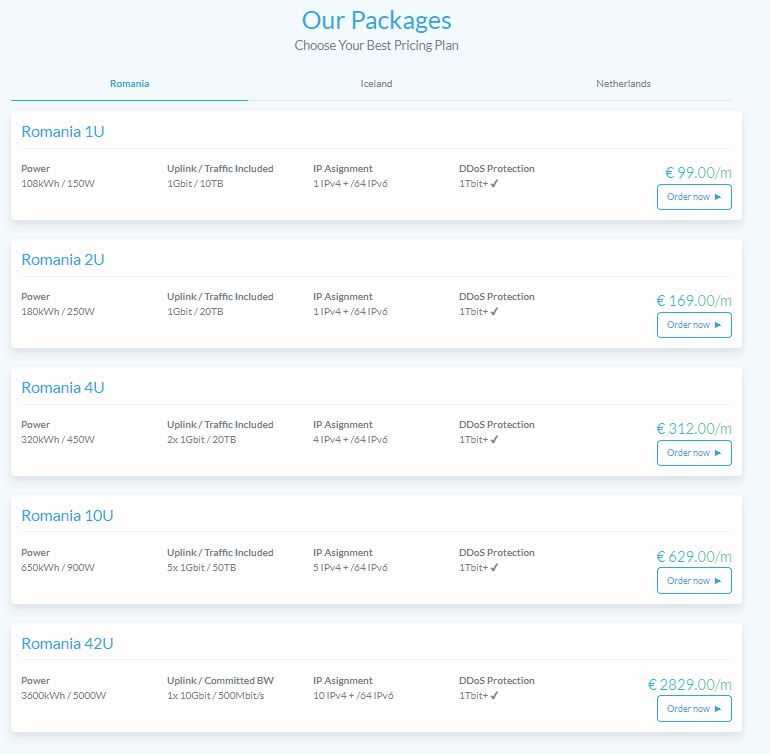Click the DDoS checkmark in Romania 10U
Viewport: 770px width, 754px height.
tap(494, 568)
